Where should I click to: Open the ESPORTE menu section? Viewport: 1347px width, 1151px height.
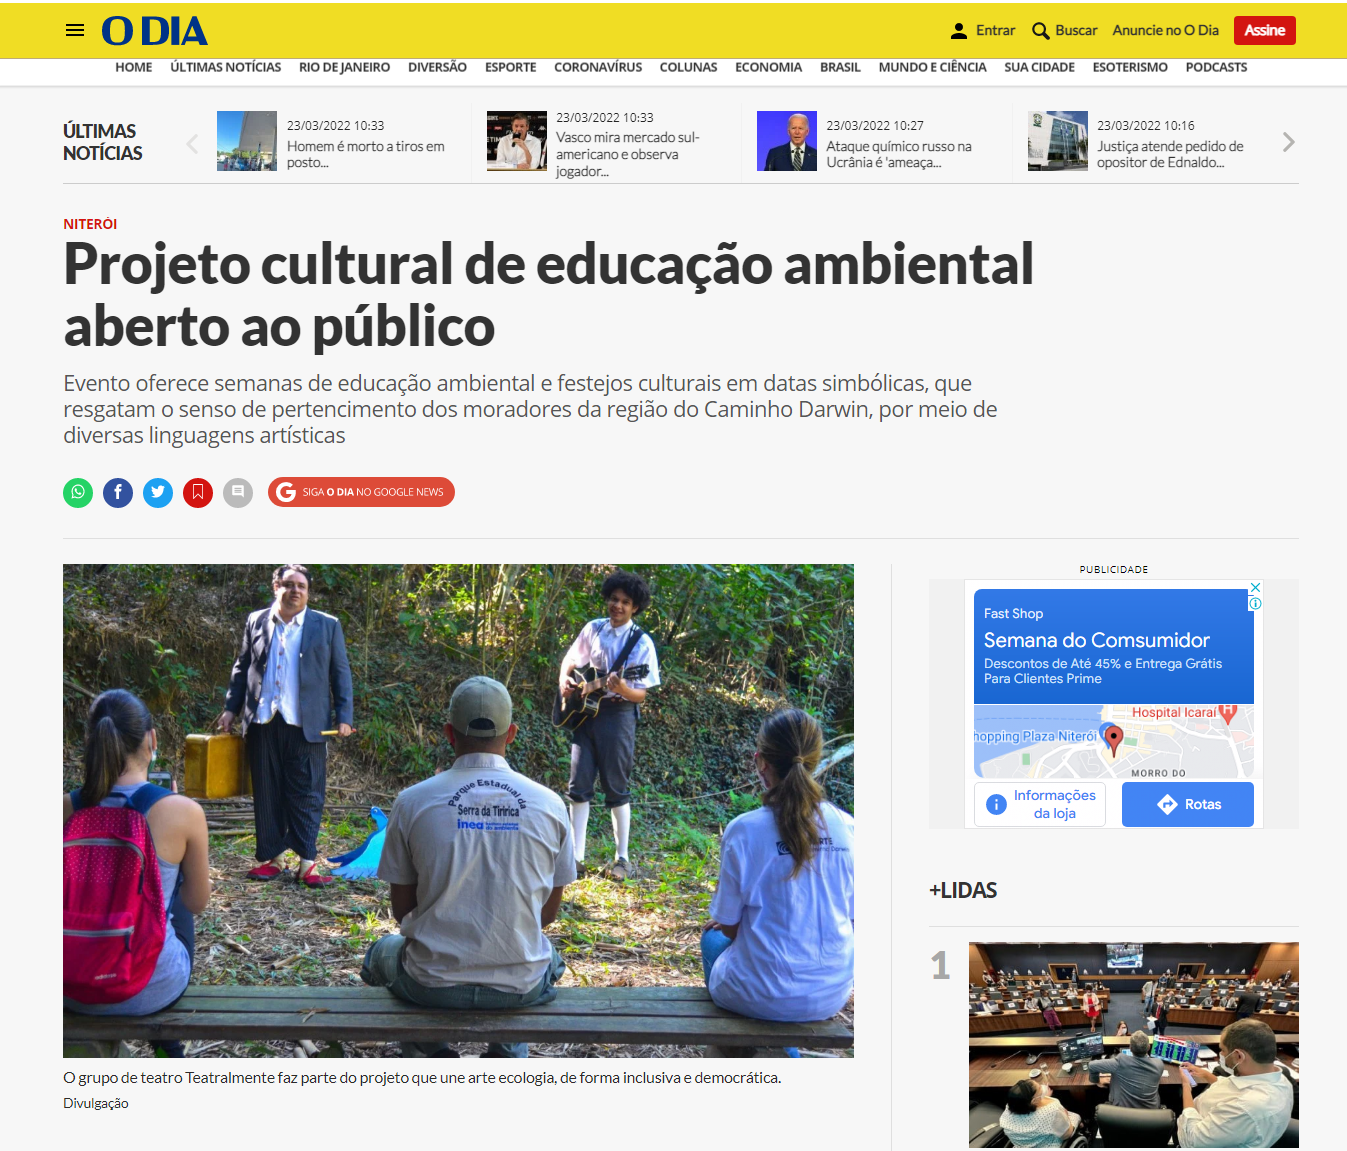[510, 67]
